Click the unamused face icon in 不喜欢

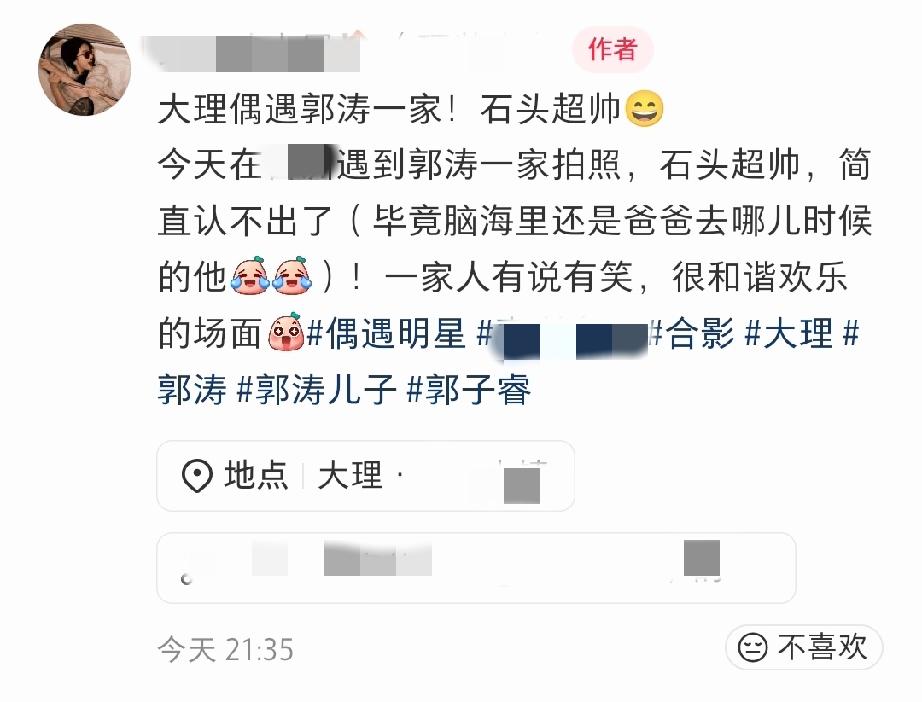coord(752,648)
